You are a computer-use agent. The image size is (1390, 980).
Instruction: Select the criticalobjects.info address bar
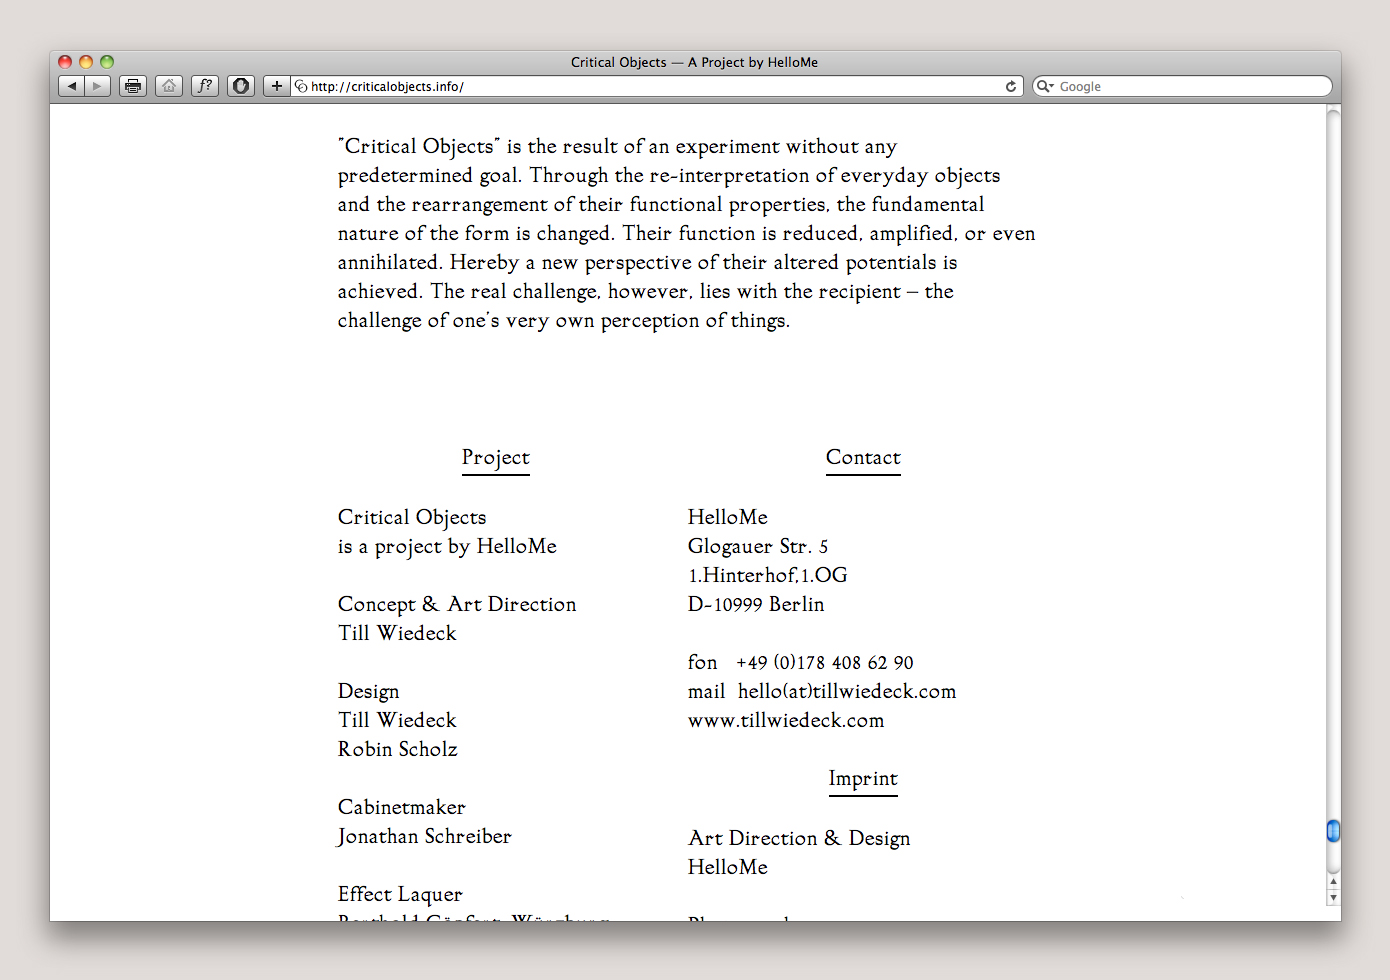650,87
